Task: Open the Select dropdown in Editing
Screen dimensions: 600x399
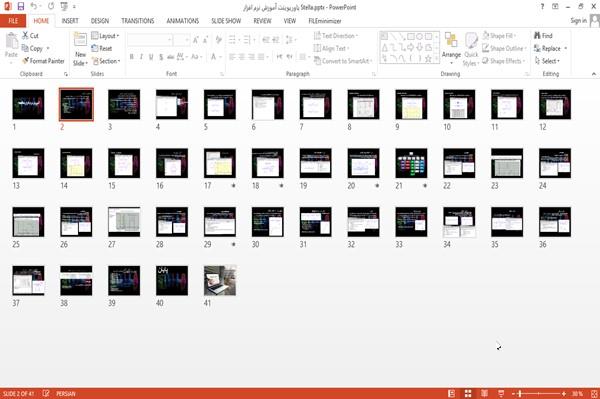Action: click(x=547, y=61)
